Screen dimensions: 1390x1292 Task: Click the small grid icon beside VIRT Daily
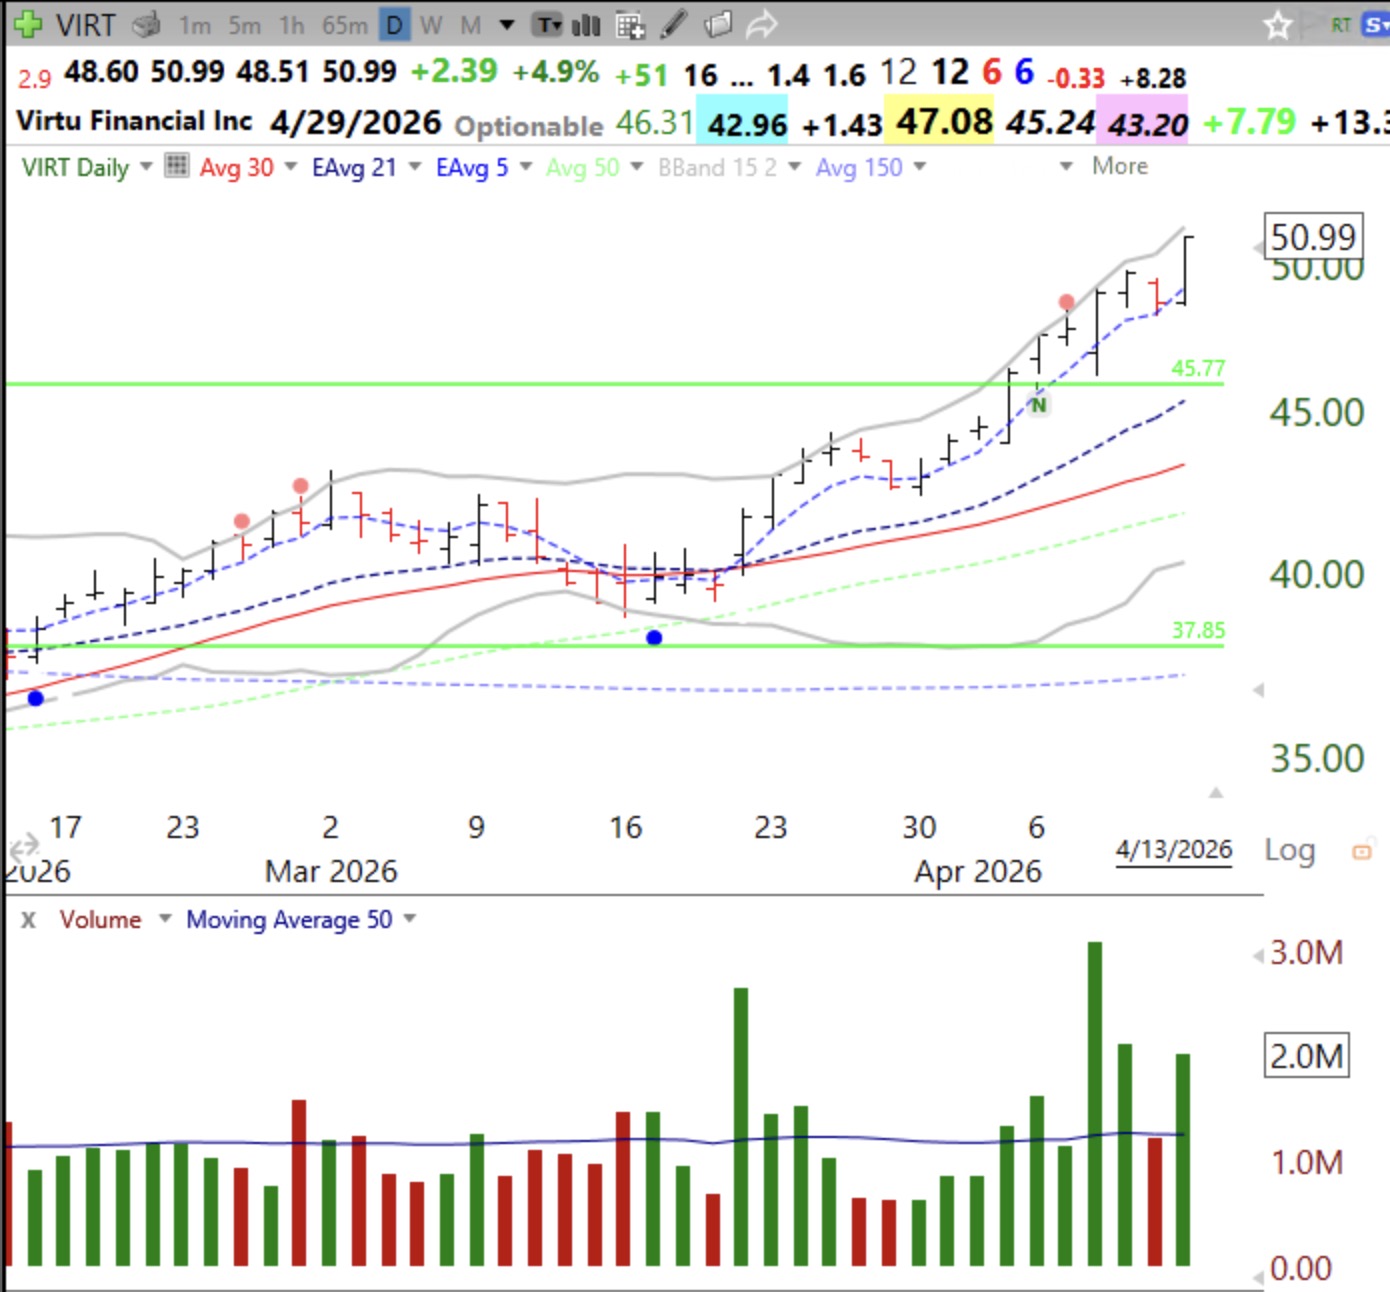[176, 165]
